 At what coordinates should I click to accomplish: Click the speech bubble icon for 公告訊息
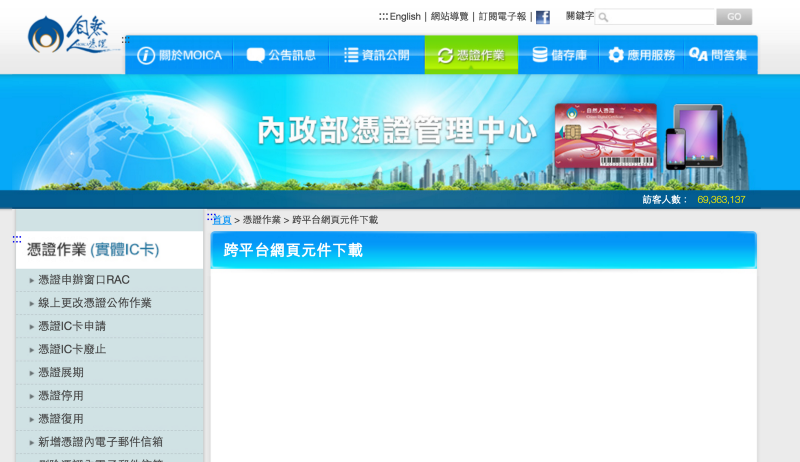(255, 55)
